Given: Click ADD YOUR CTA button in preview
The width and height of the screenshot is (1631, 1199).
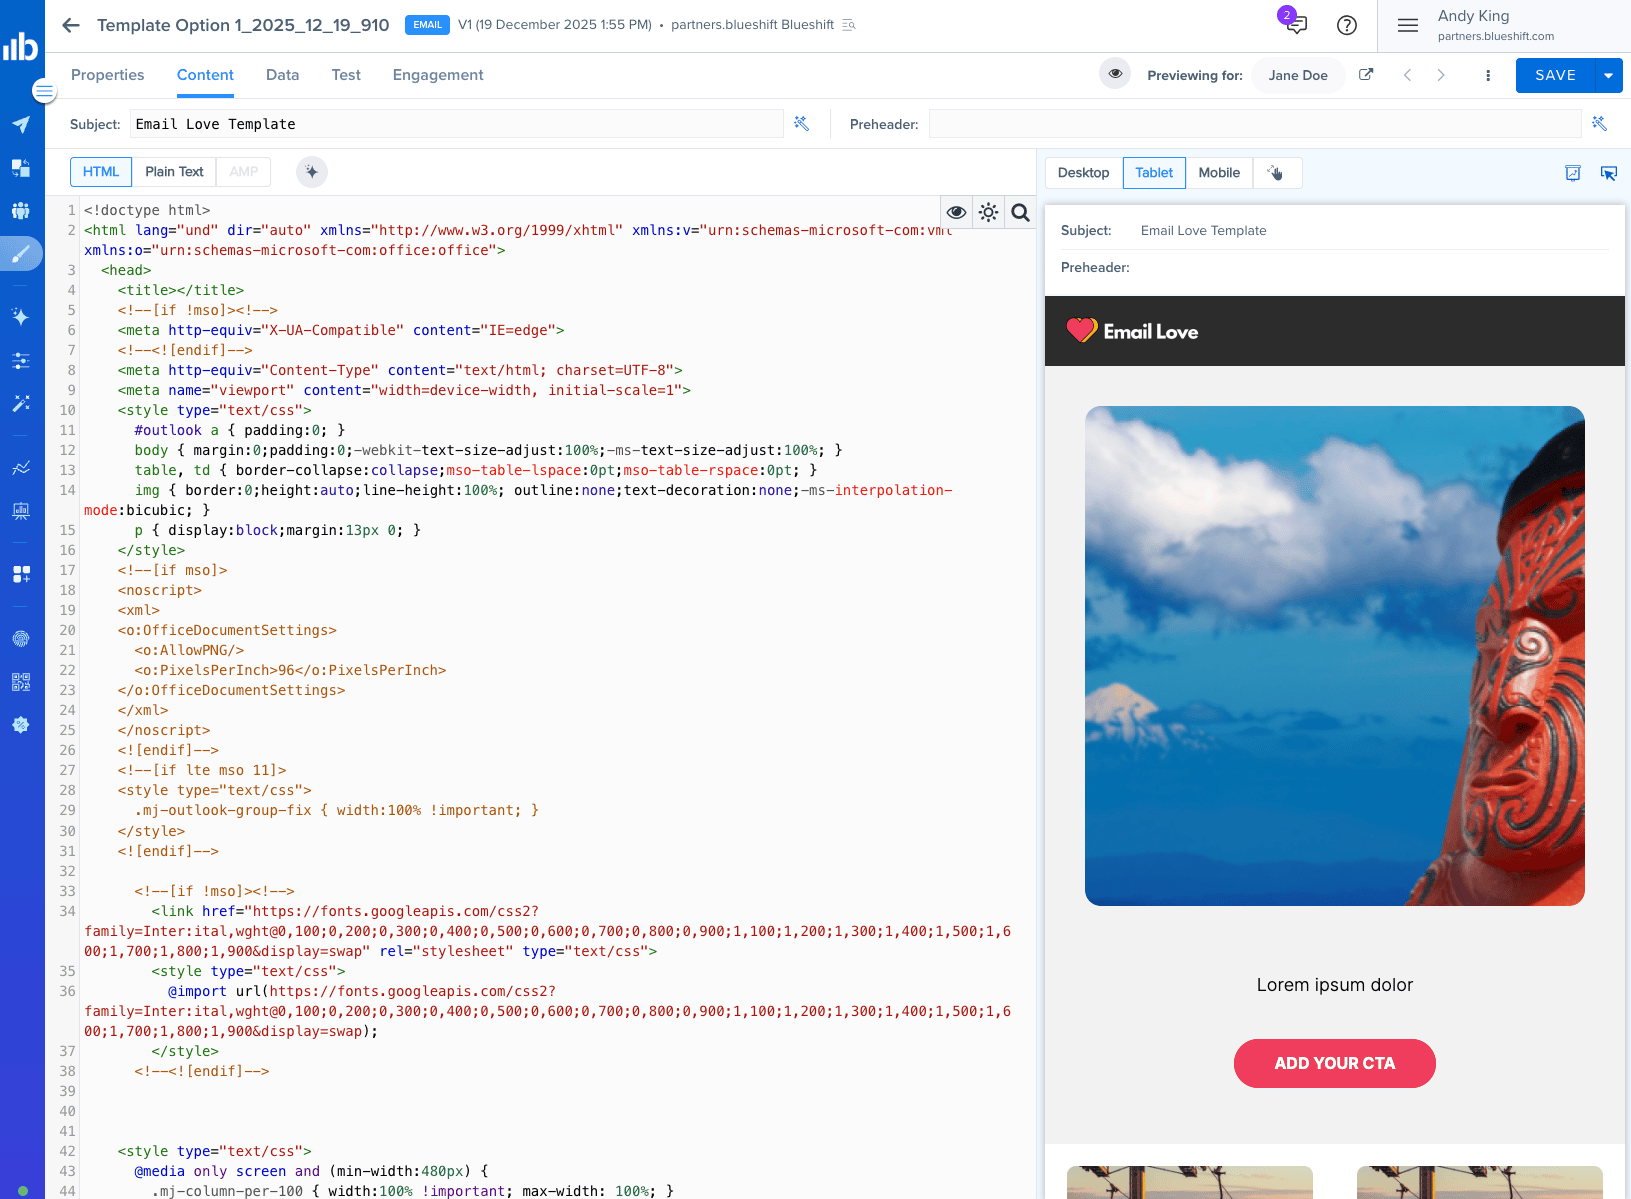Looking at the screenshot, I should coord(1335,1063).
